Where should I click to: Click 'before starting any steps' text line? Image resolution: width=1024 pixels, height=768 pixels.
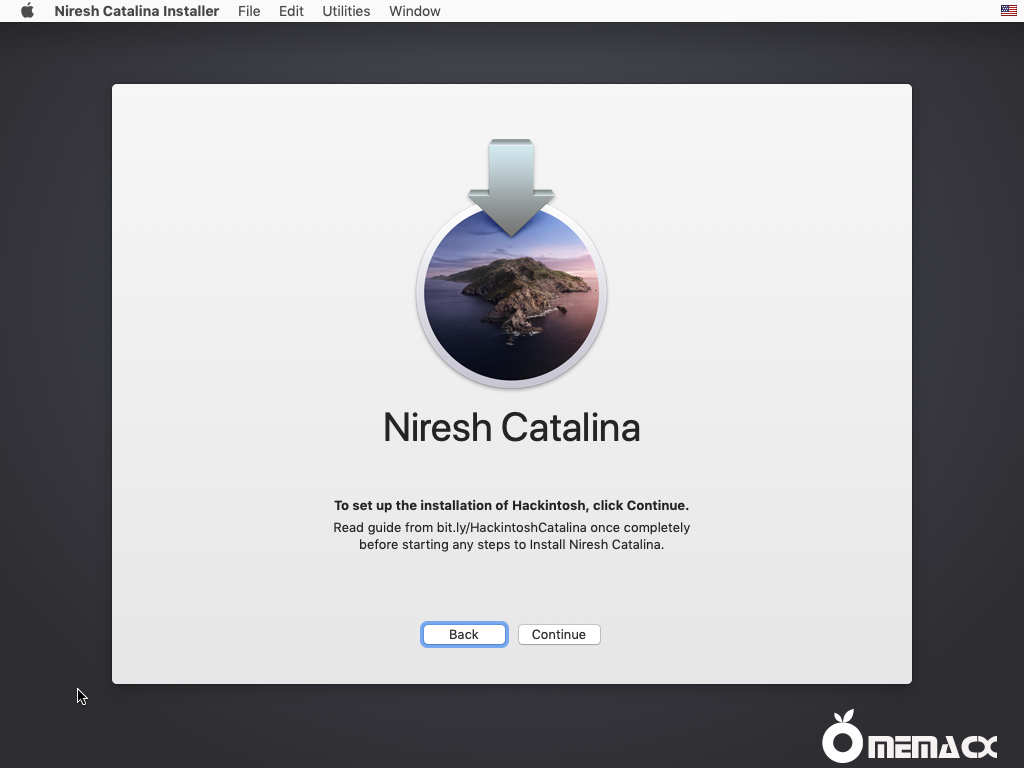click(511, 545)
